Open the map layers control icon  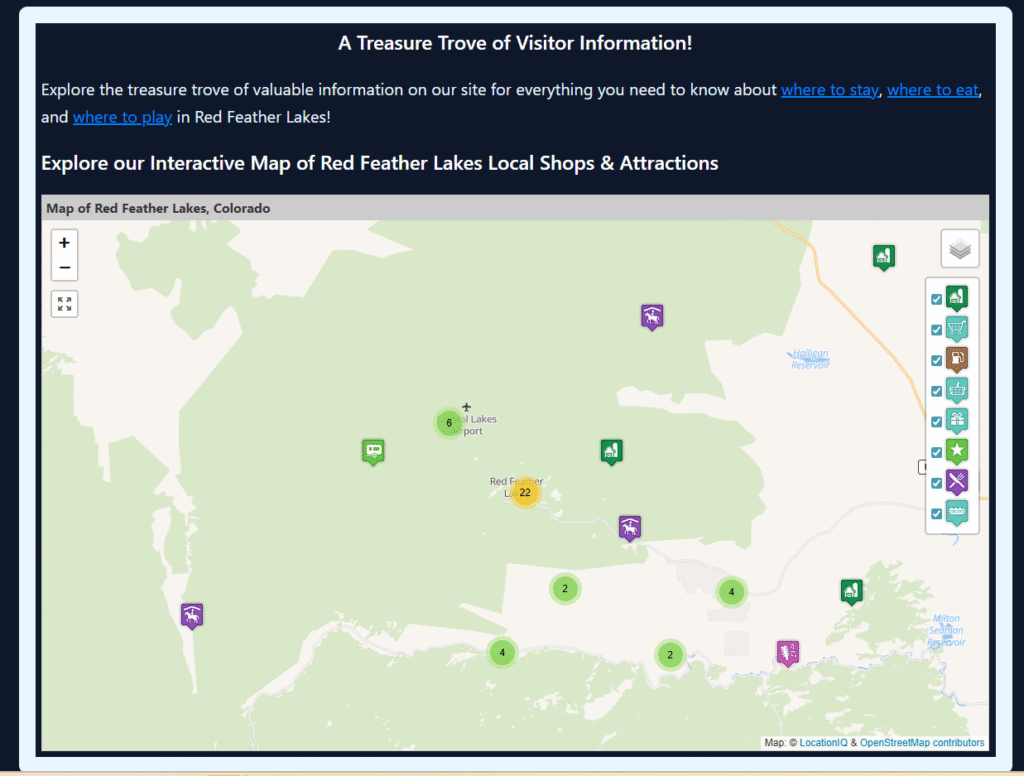tap(959, 248)
